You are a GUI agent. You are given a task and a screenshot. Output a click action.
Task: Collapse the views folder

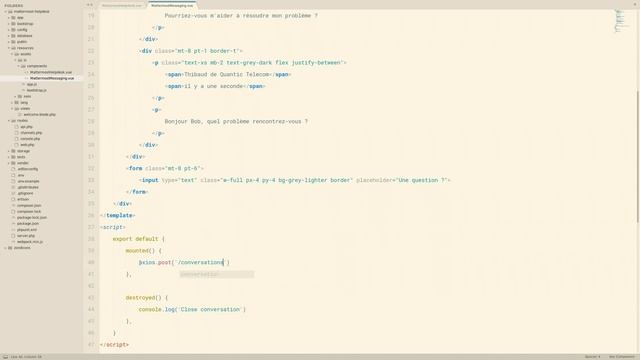click(x=12, y=109)
